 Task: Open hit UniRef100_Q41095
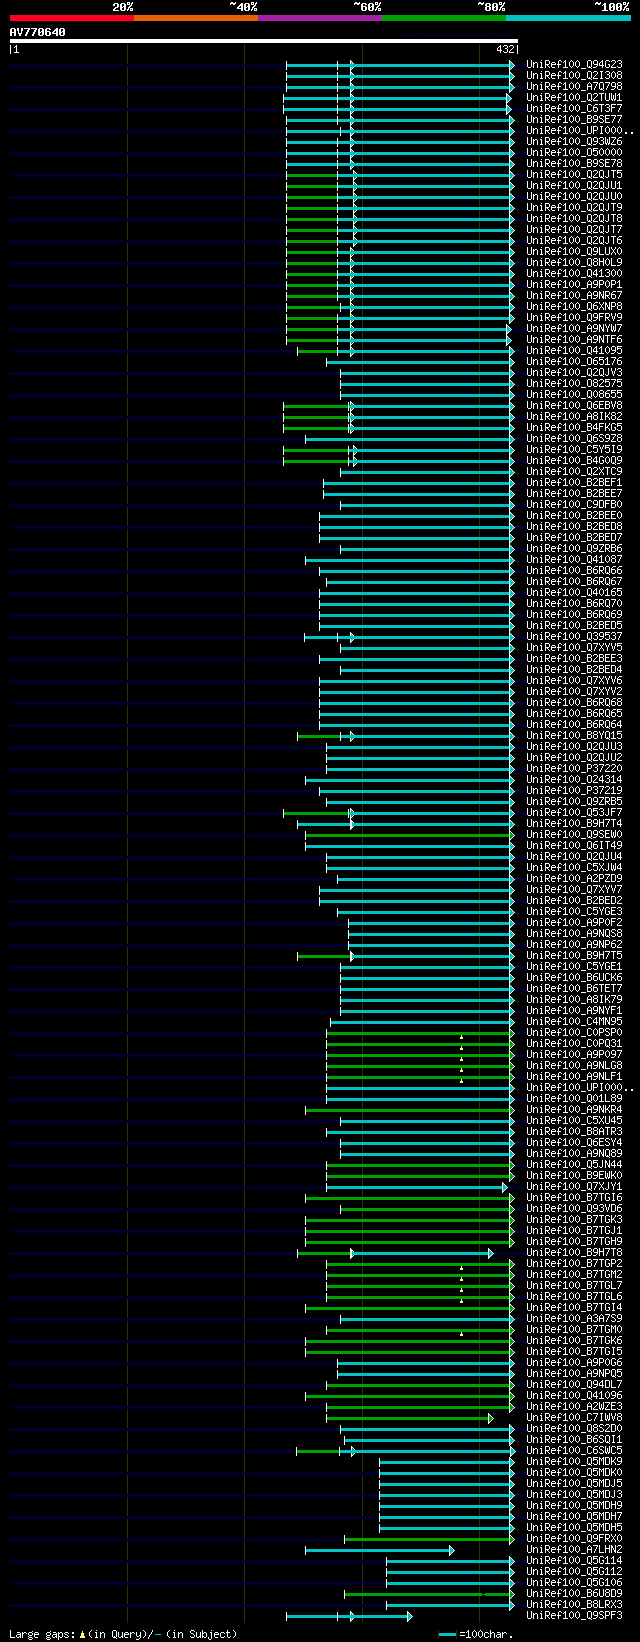574,351
